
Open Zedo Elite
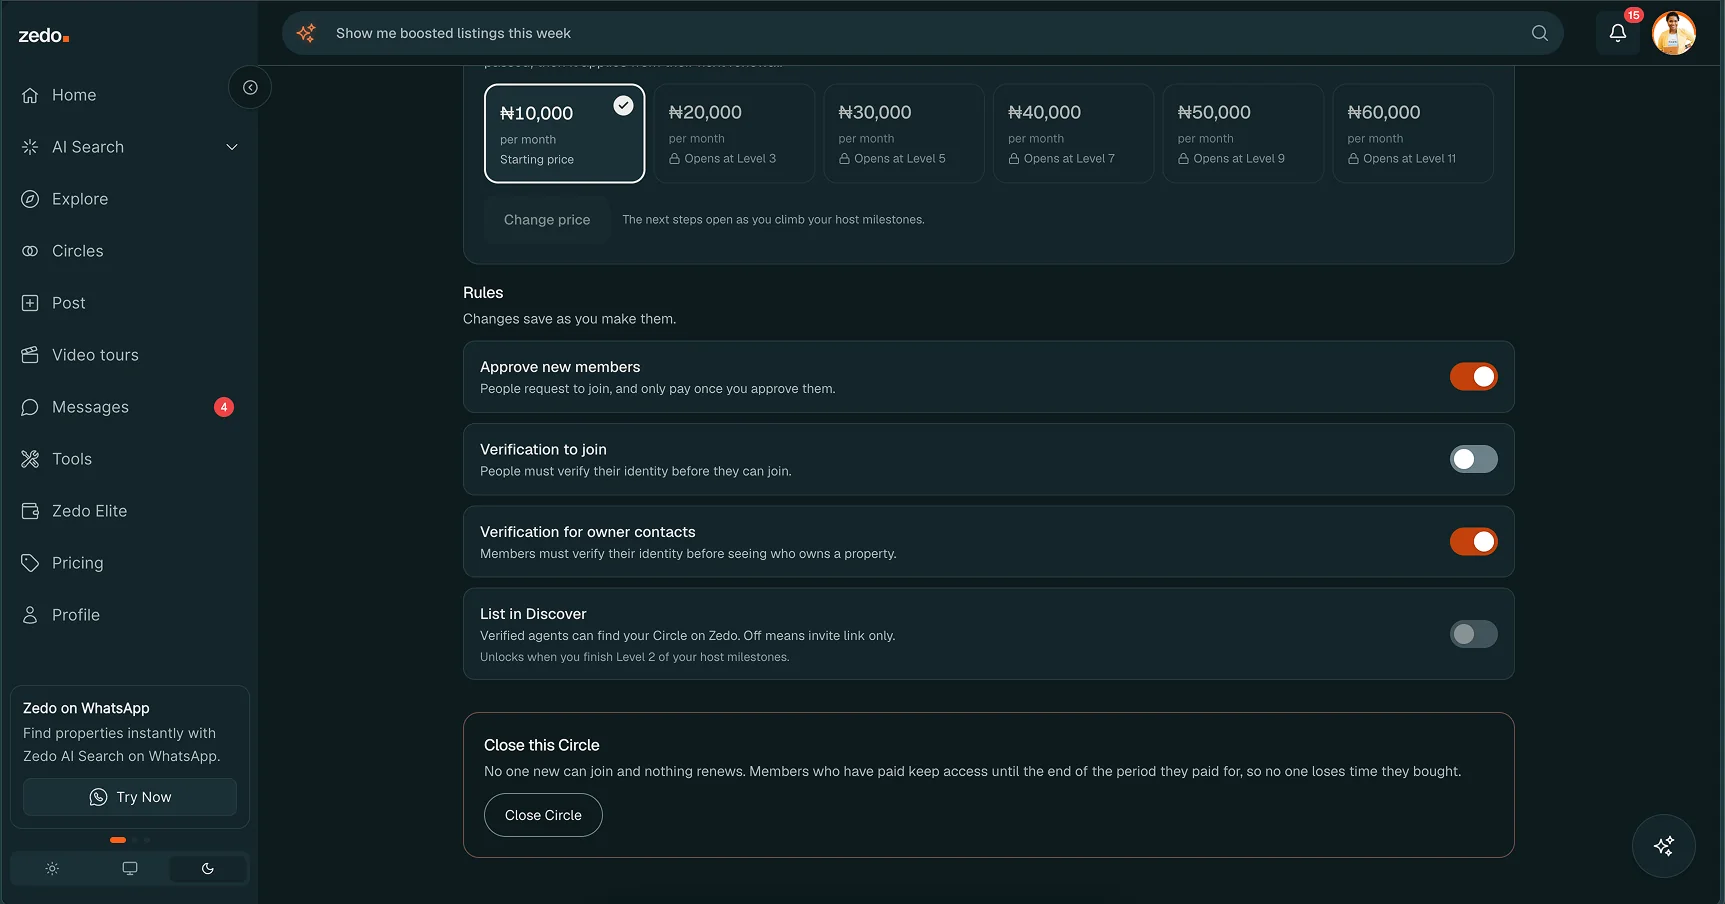[130, 511]
